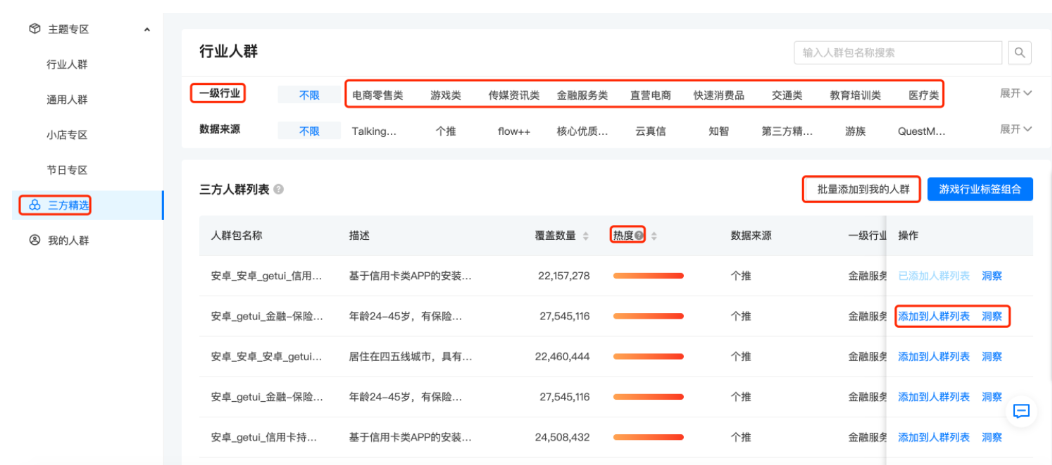The image size is (1052, 465).
Task: Open 通用人群 in the sidebar
Action: pos(67,100)
